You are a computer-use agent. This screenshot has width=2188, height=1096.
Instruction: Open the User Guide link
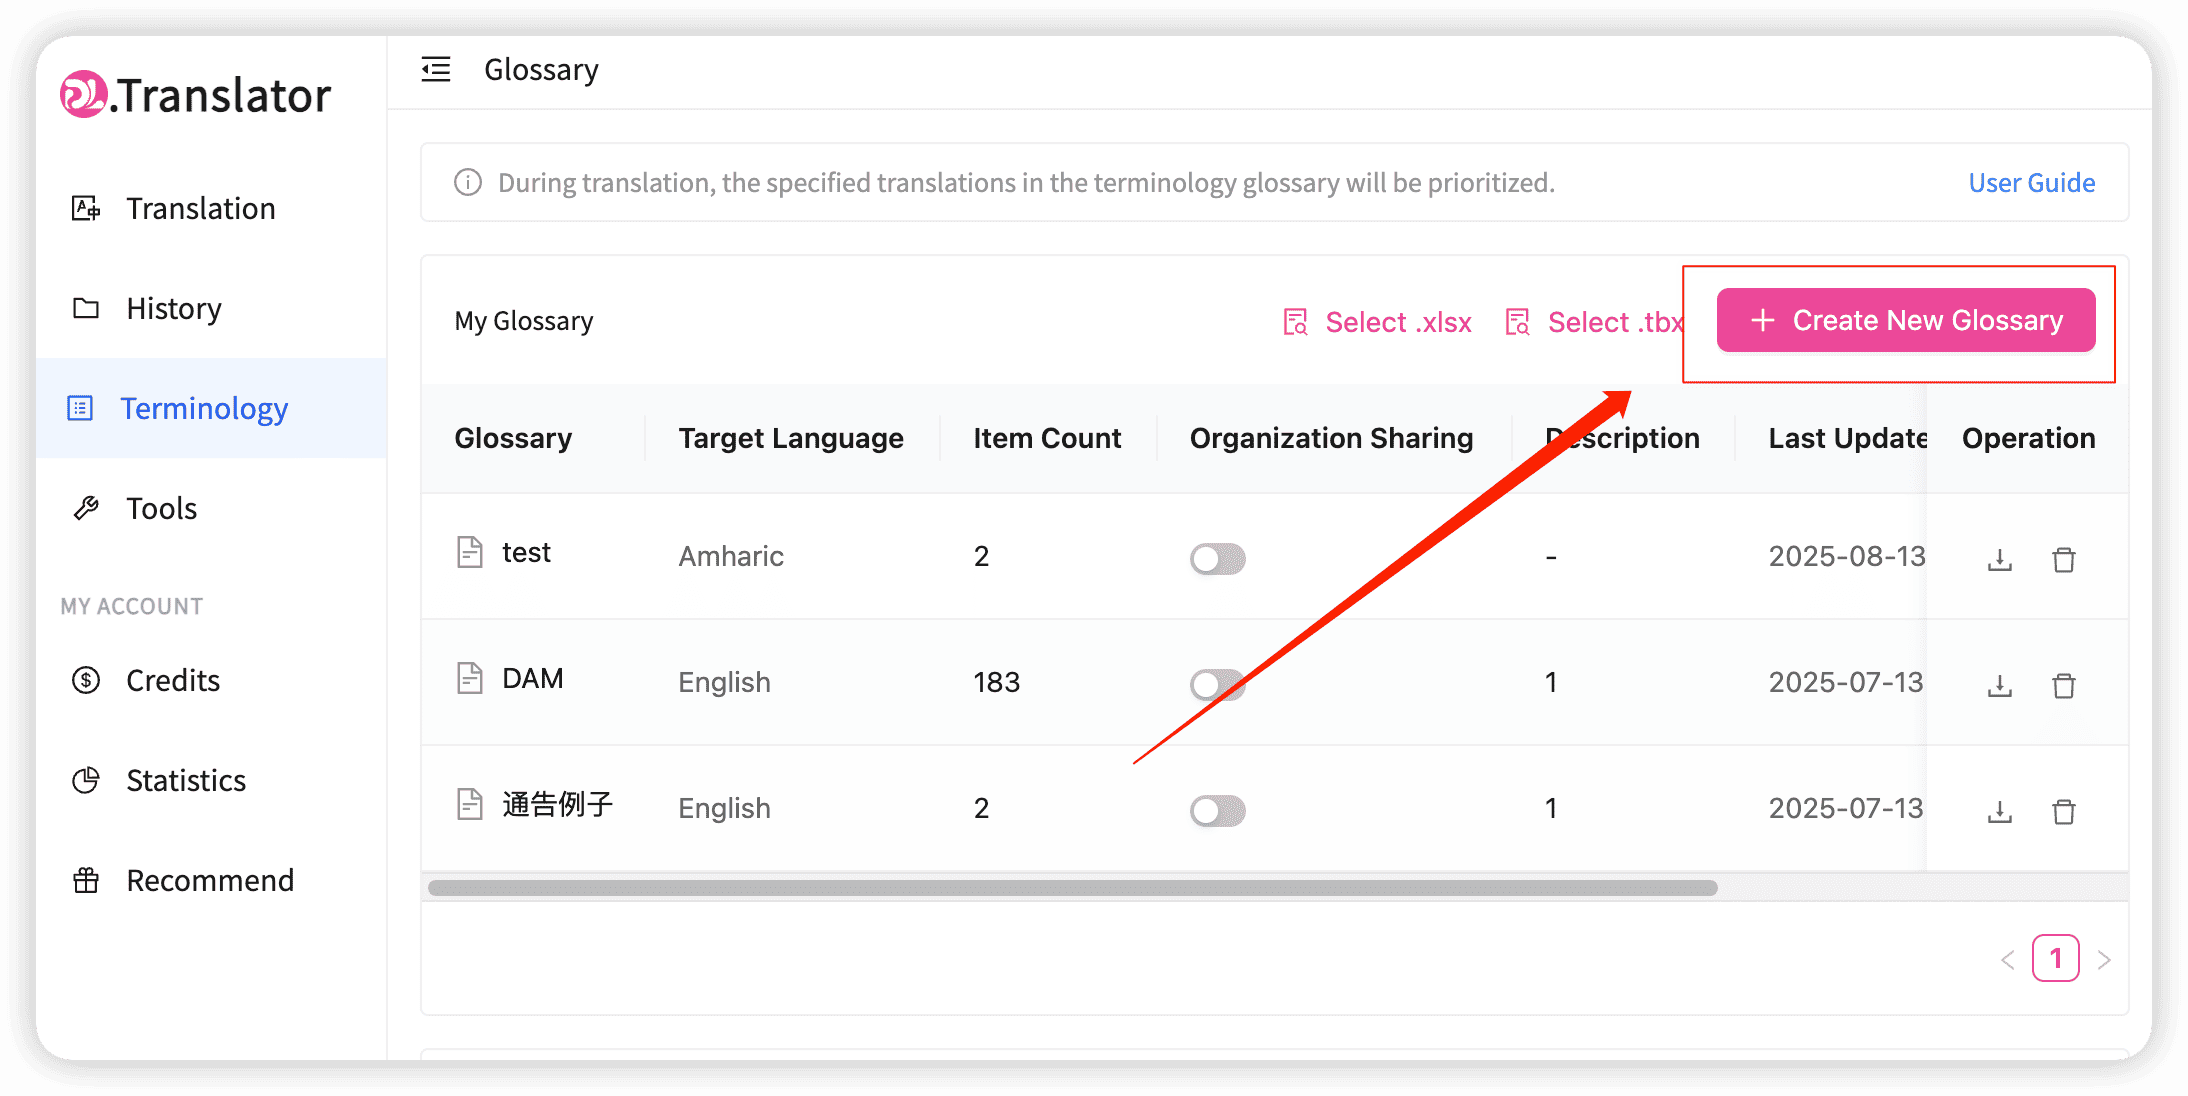click(2031, 182)
